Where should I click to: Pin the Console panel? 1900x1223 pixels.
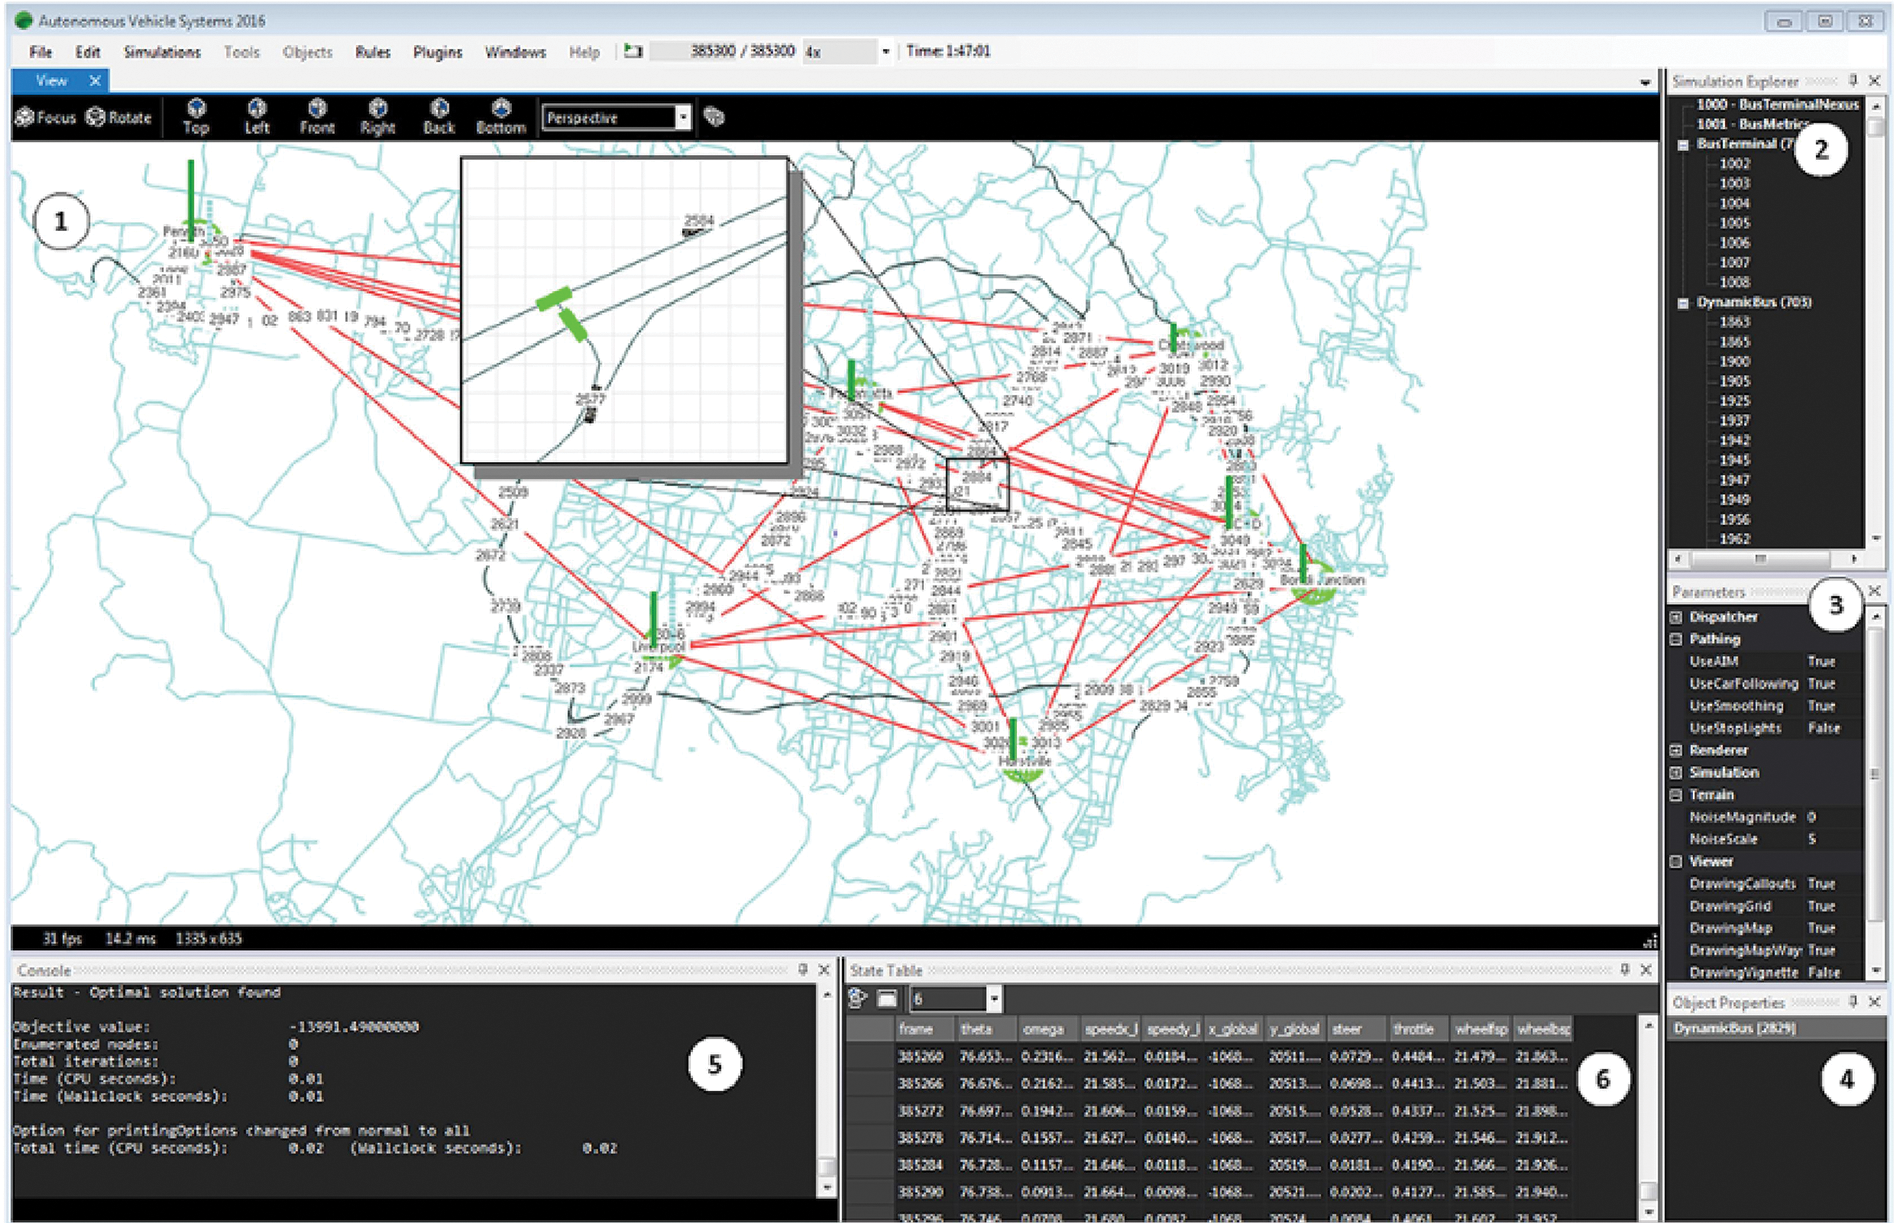click(802, 970)
